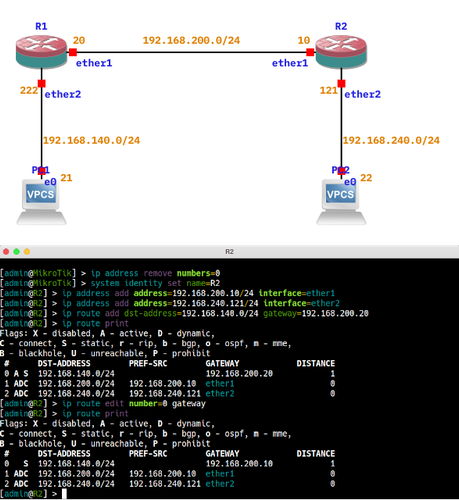Click the host number 10 label

304,40
